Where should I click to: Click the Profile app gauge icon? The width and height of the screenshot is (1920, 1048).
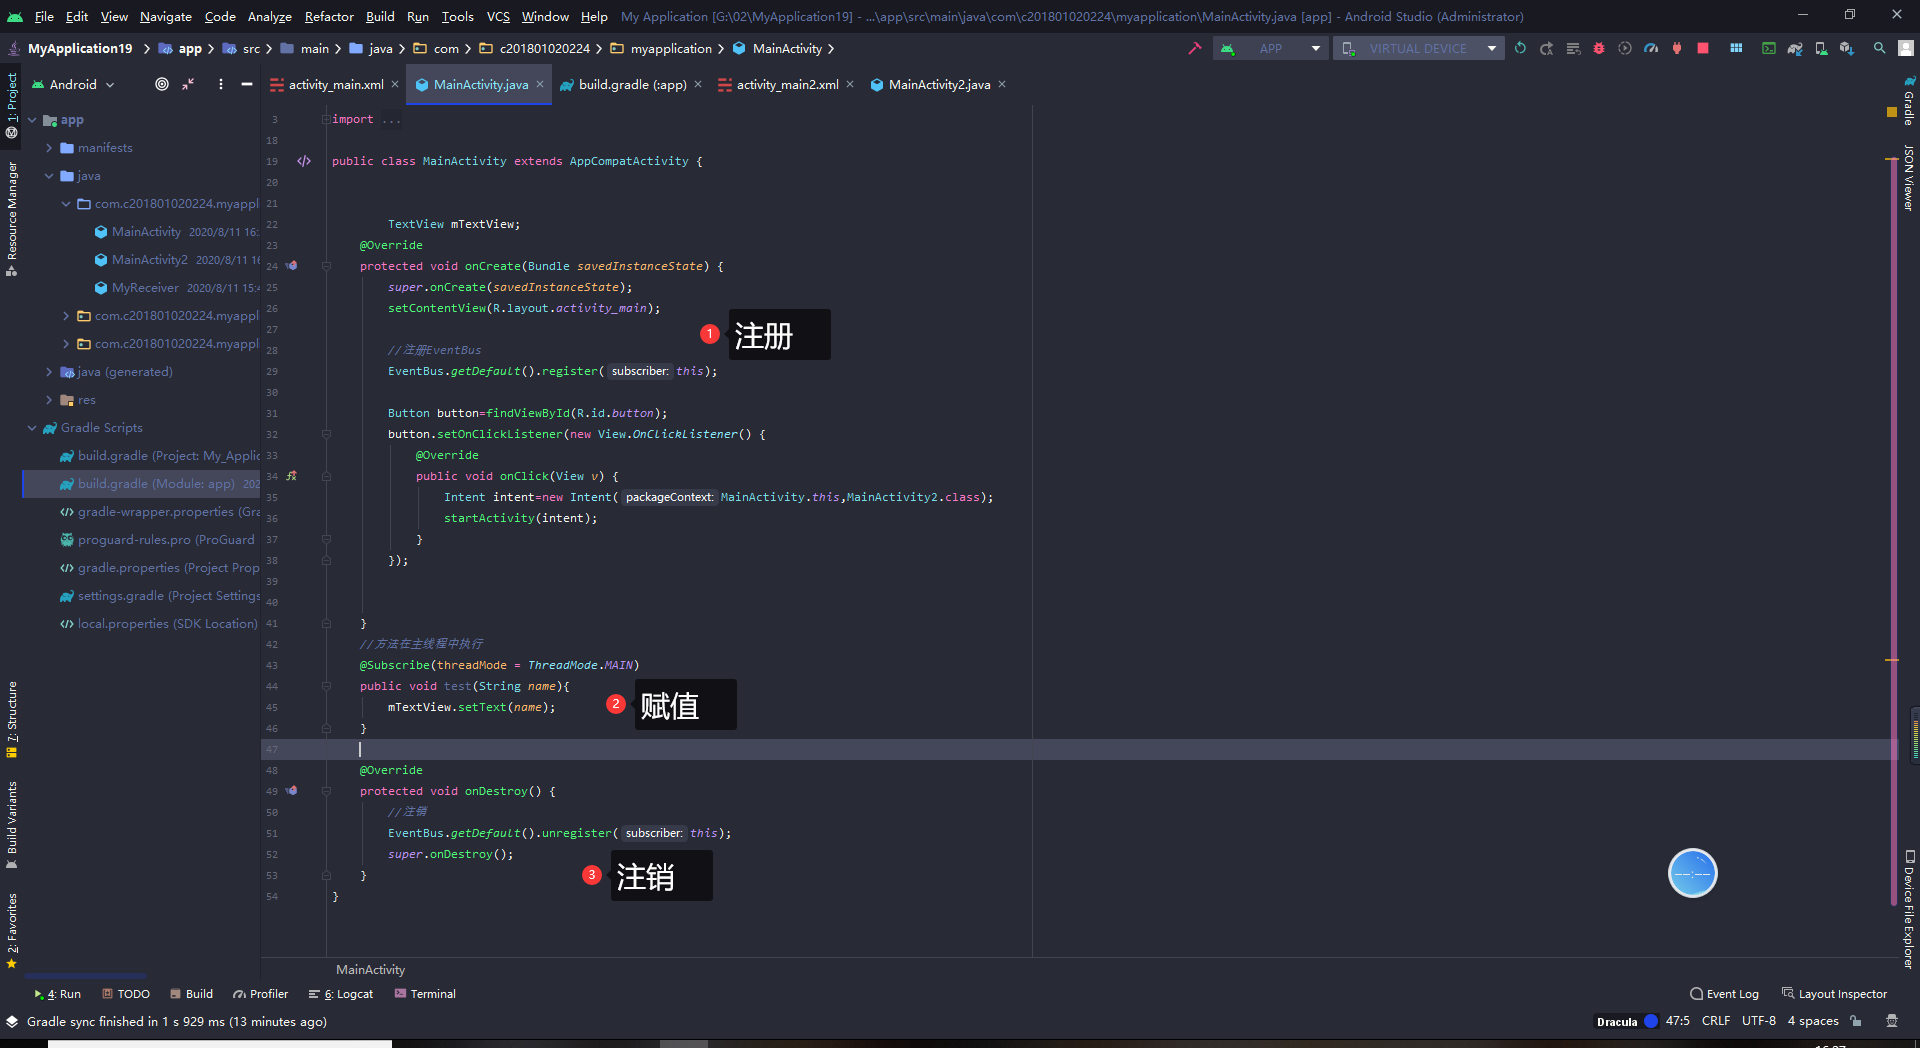click(1651, 48)
